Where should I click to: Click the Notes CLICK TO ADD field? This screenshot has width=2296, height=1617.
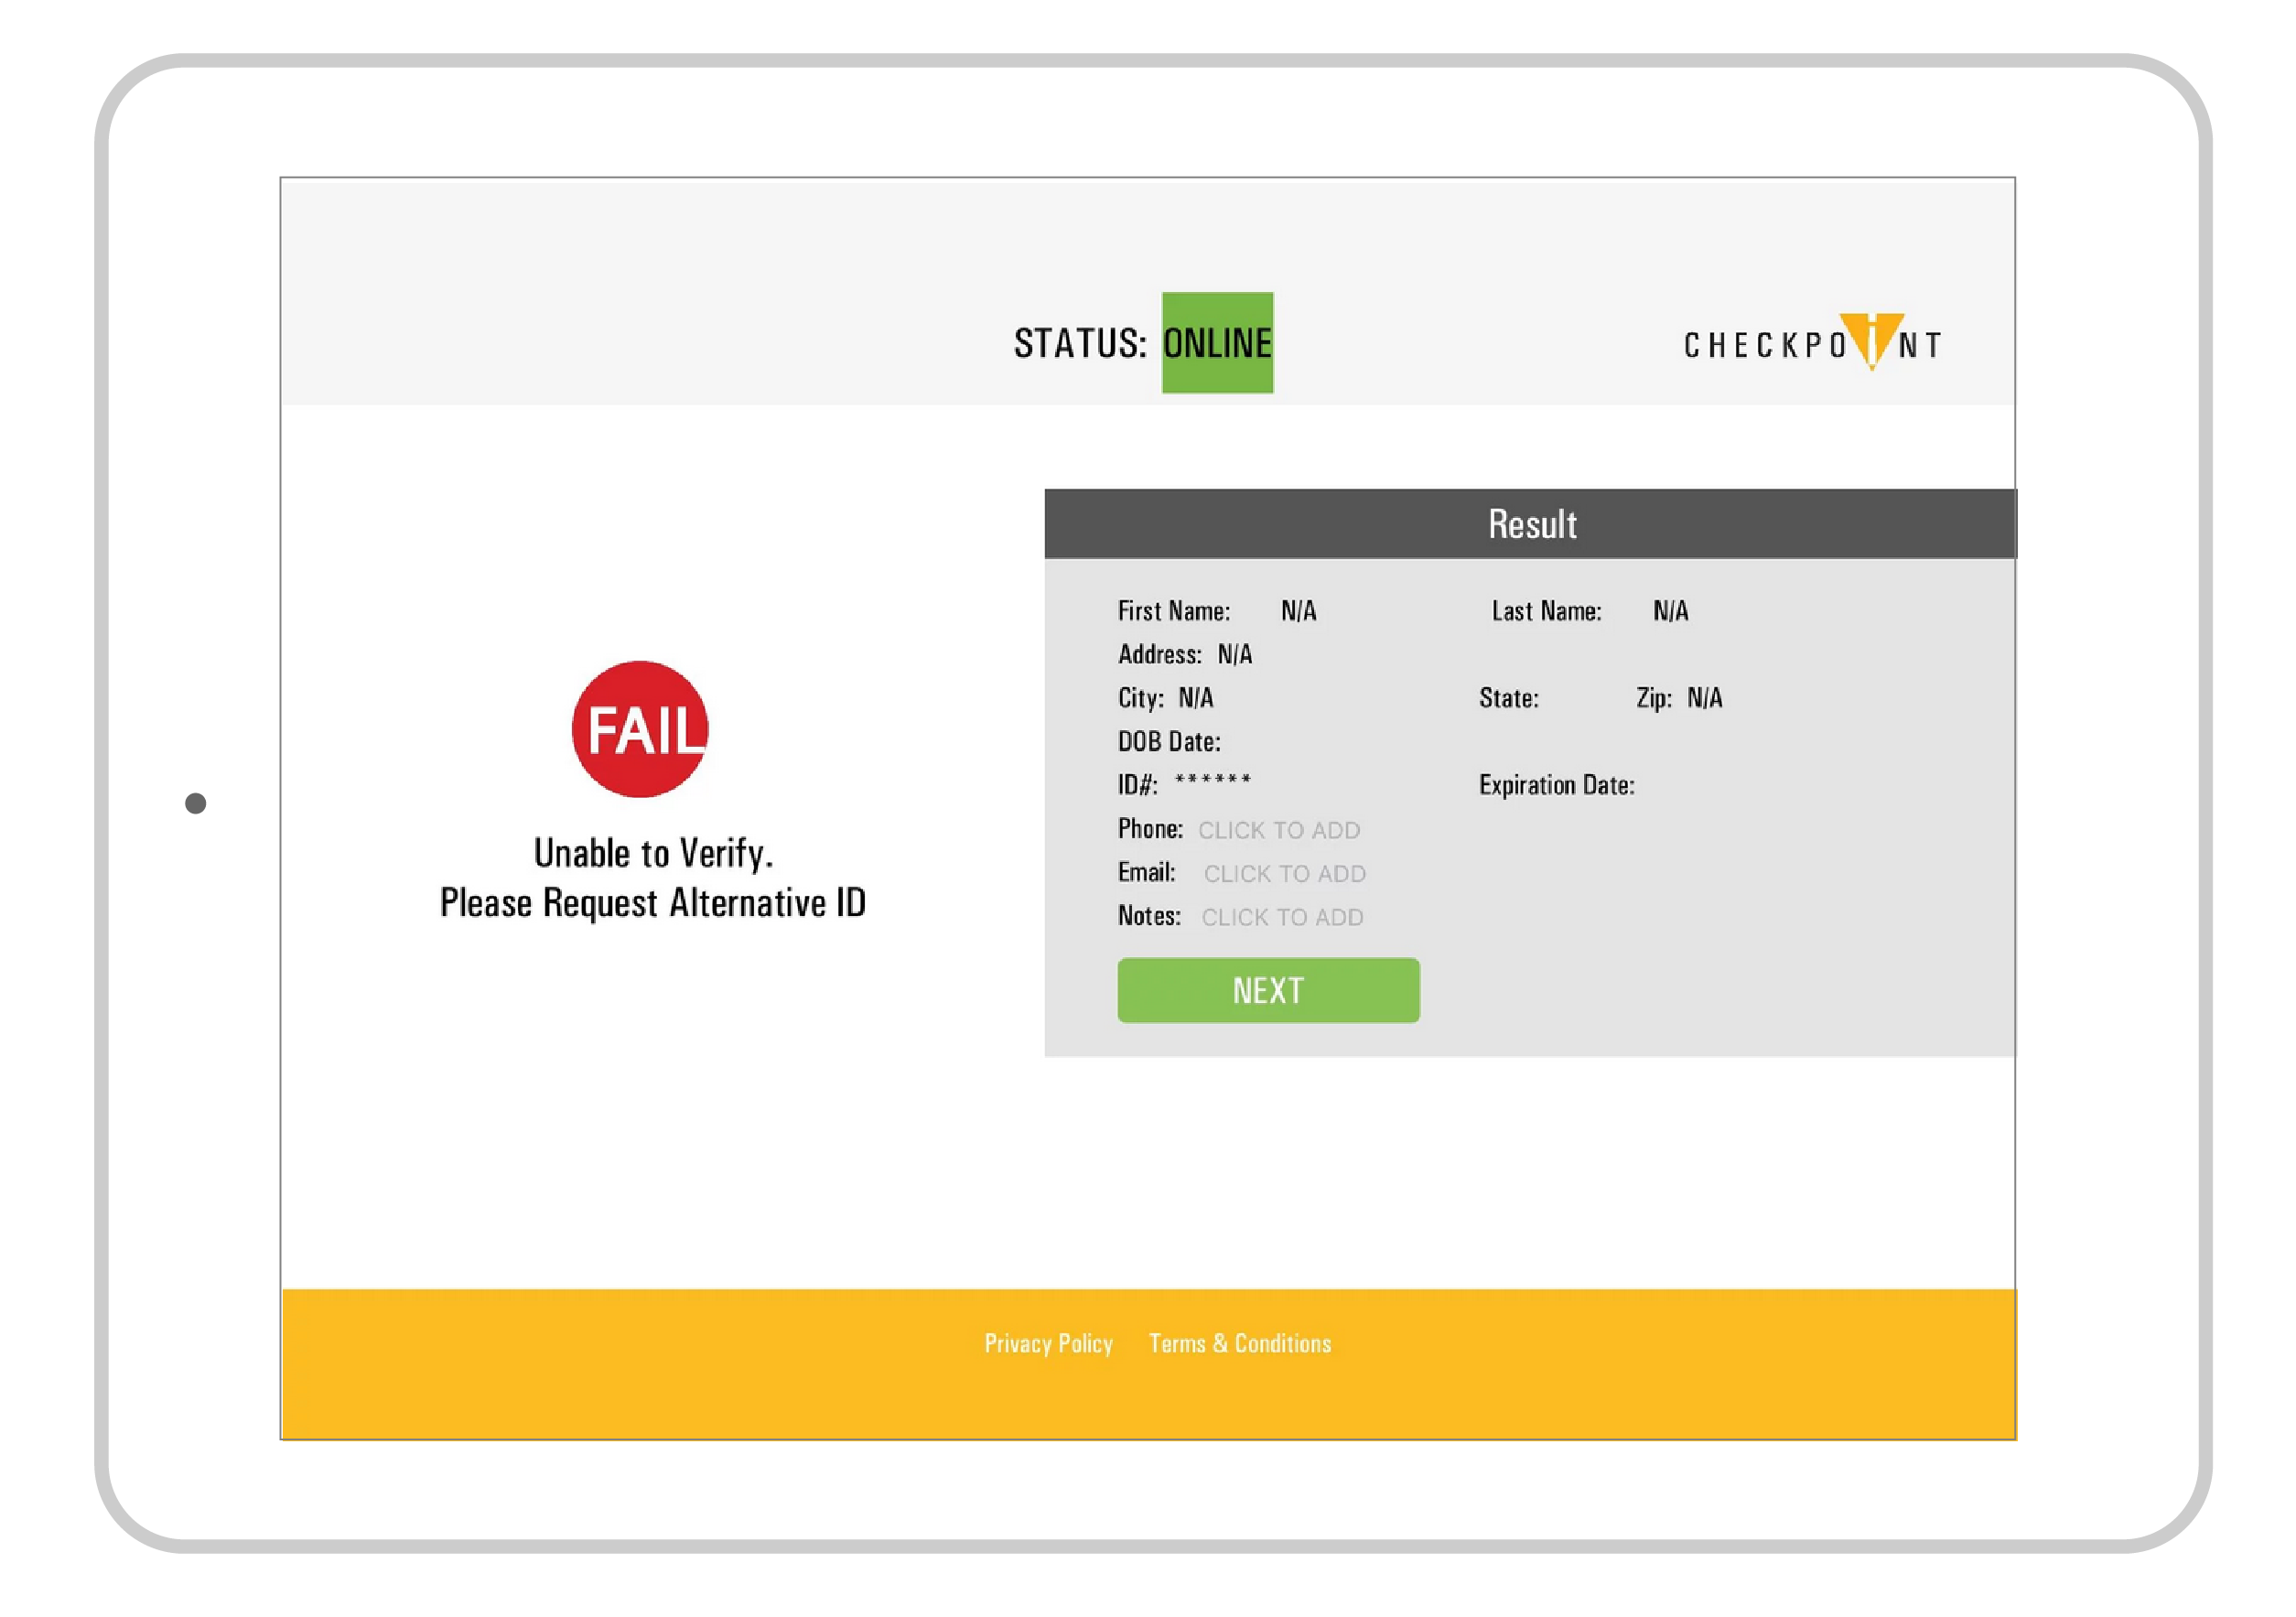[x=1282, y=917]
